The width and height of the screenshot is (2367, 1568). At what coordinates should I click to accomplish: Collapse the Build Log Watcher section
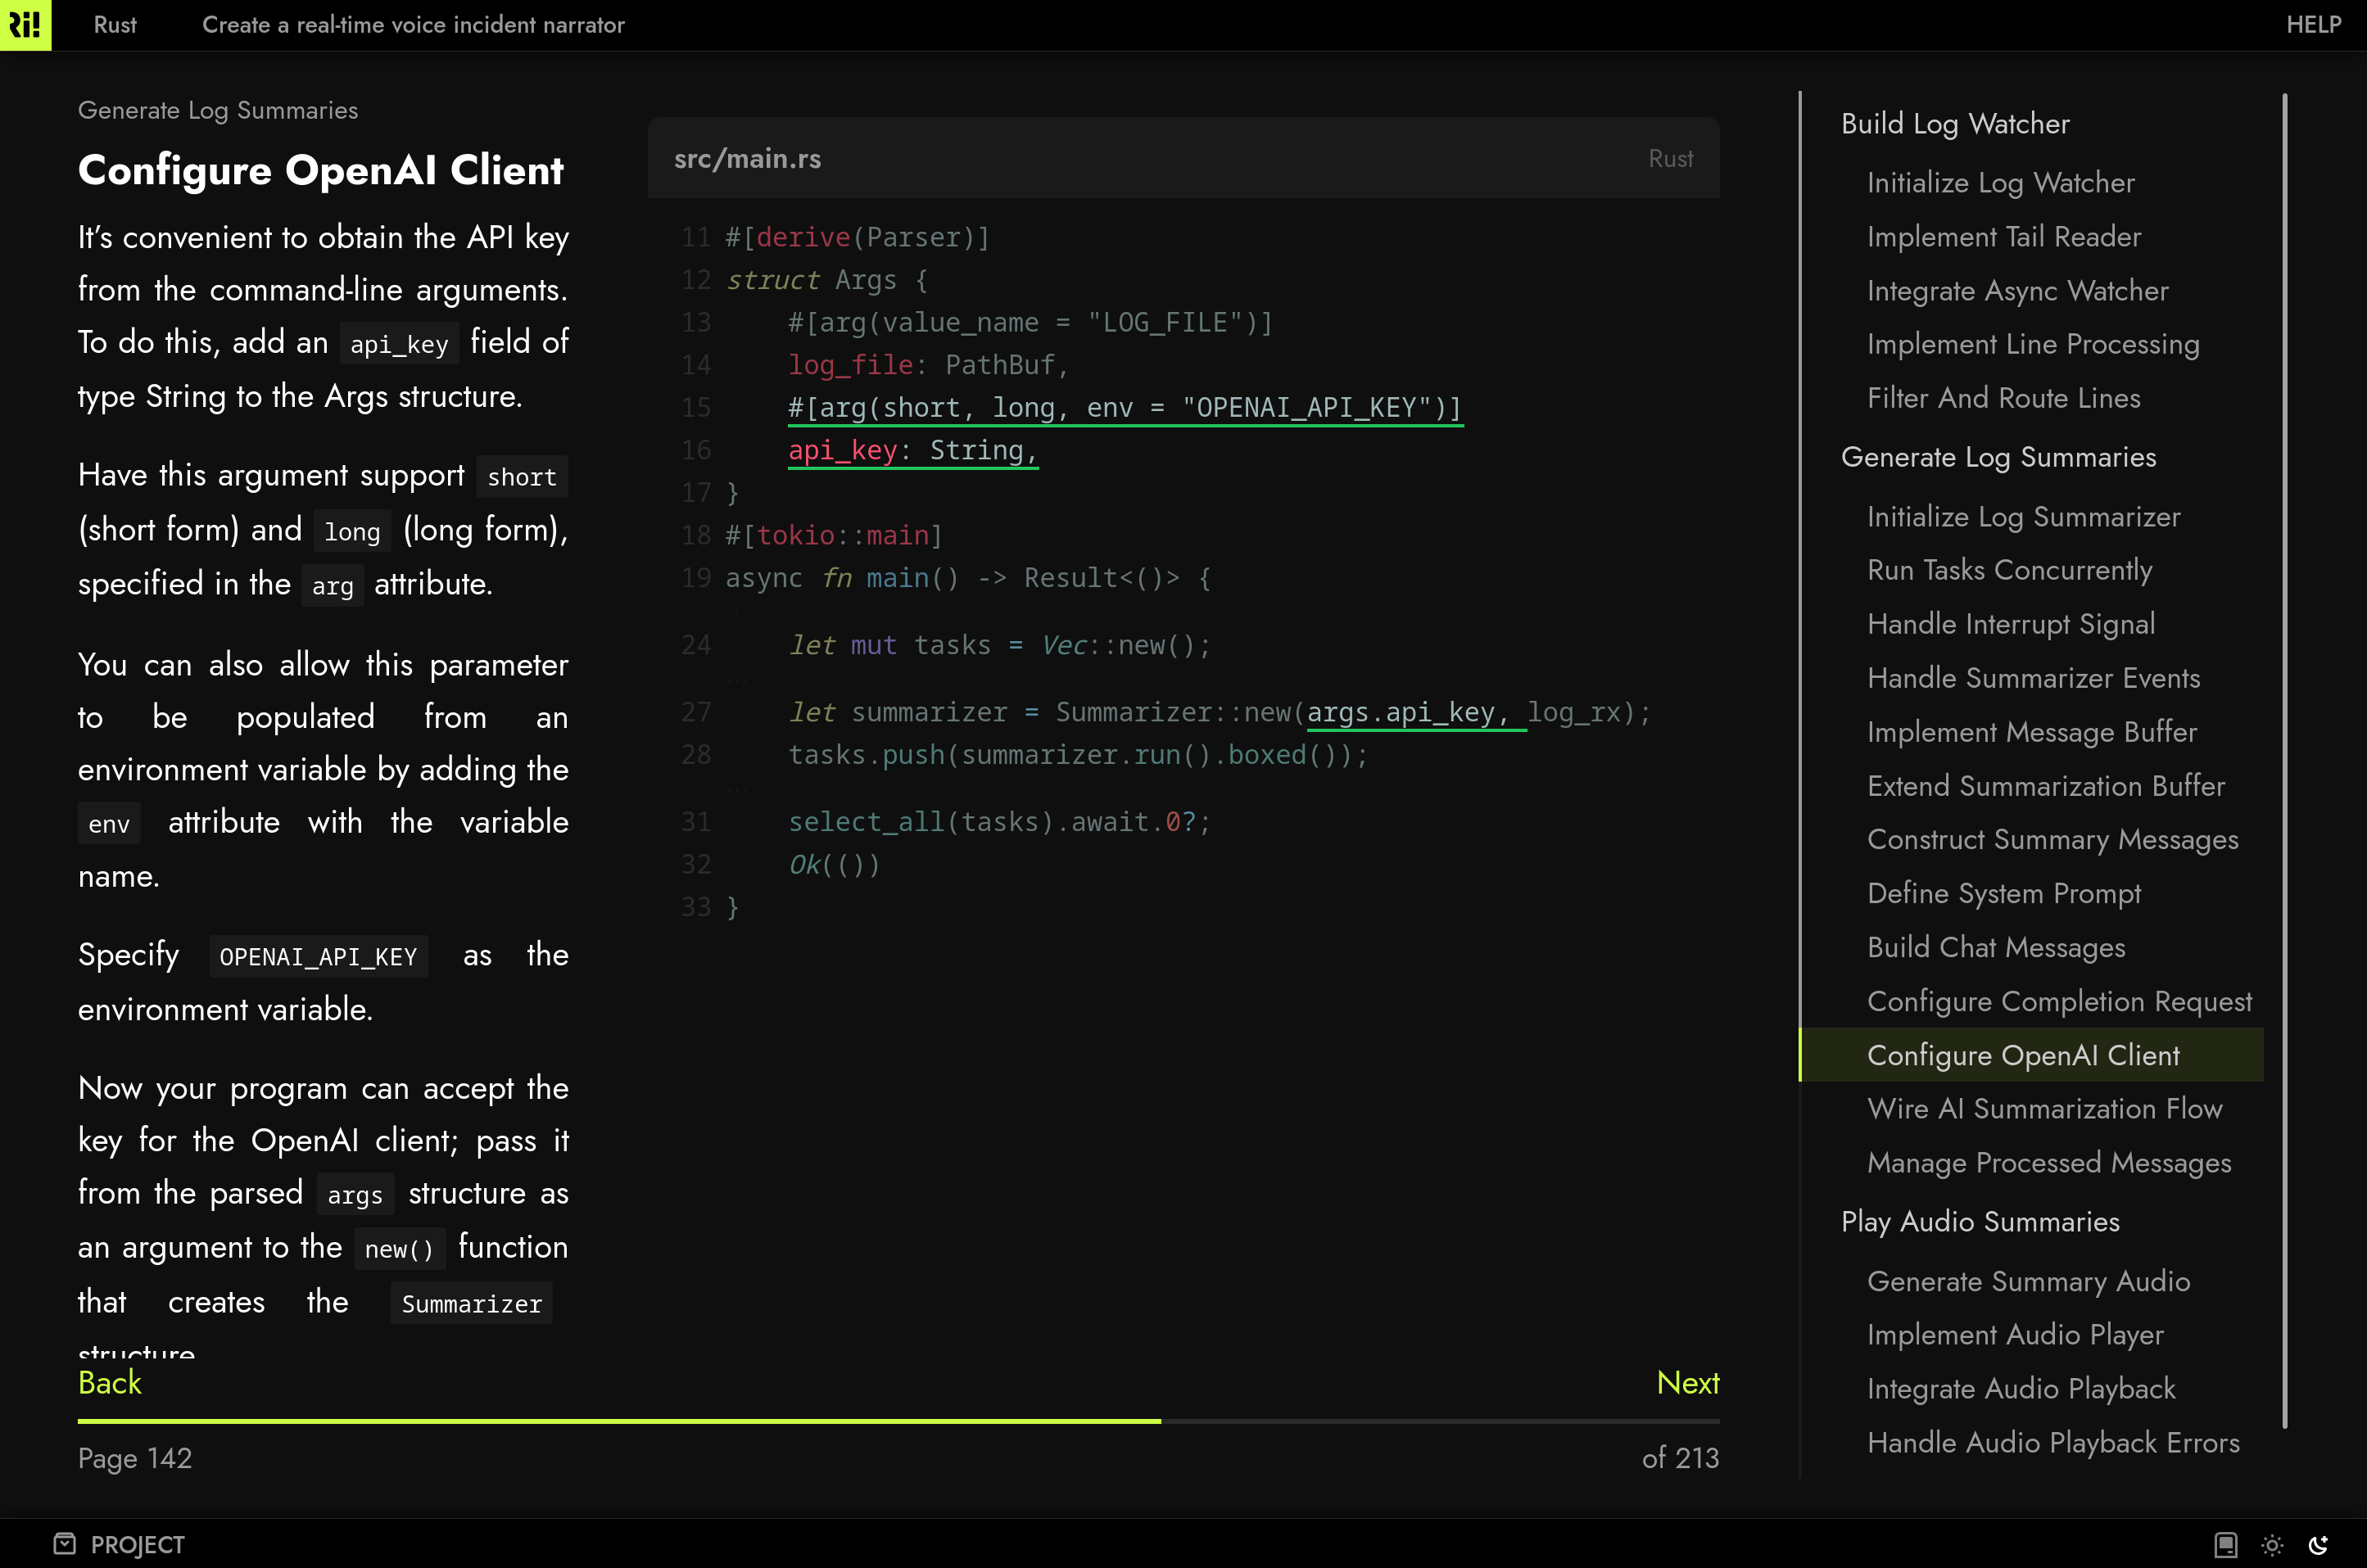coord(1955,123)
